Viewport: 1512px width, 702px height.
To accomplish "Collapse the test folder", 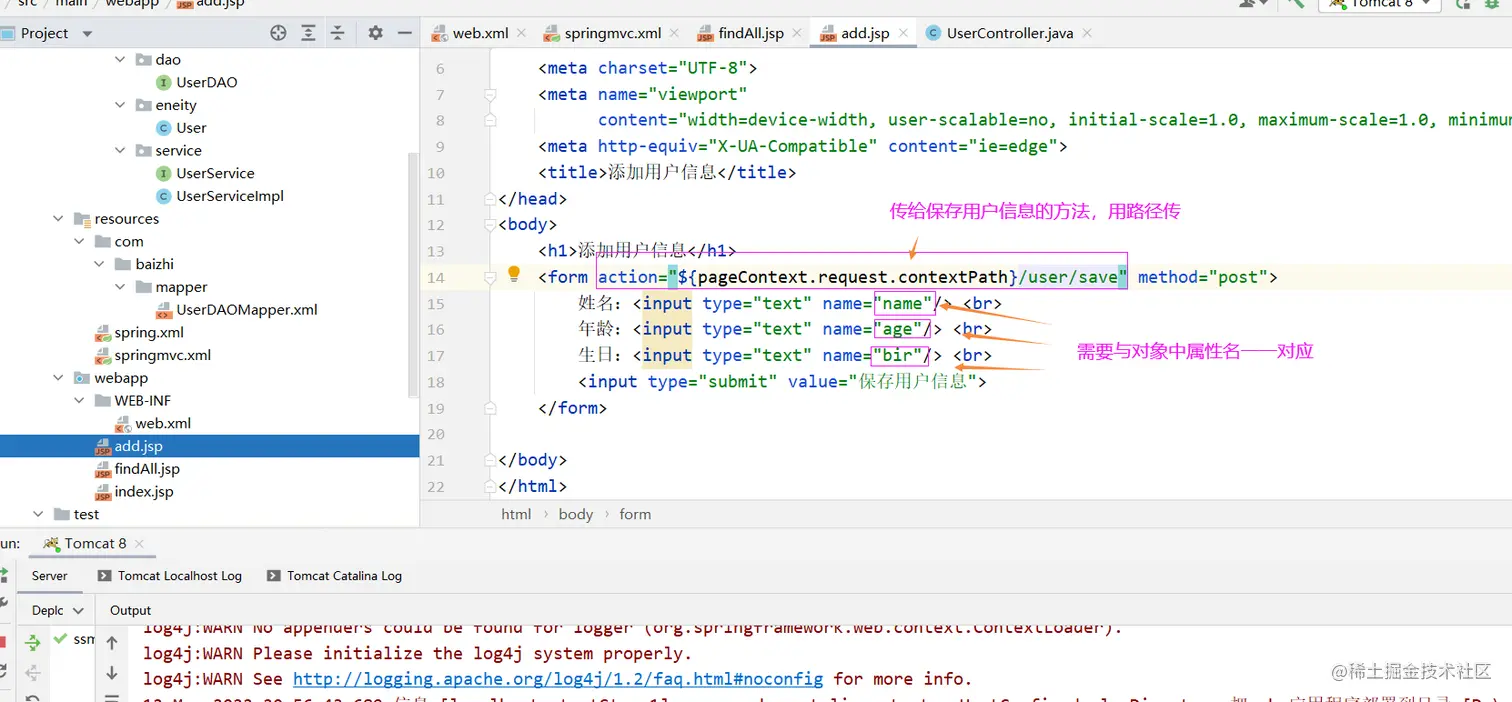I will pos(38,515).
